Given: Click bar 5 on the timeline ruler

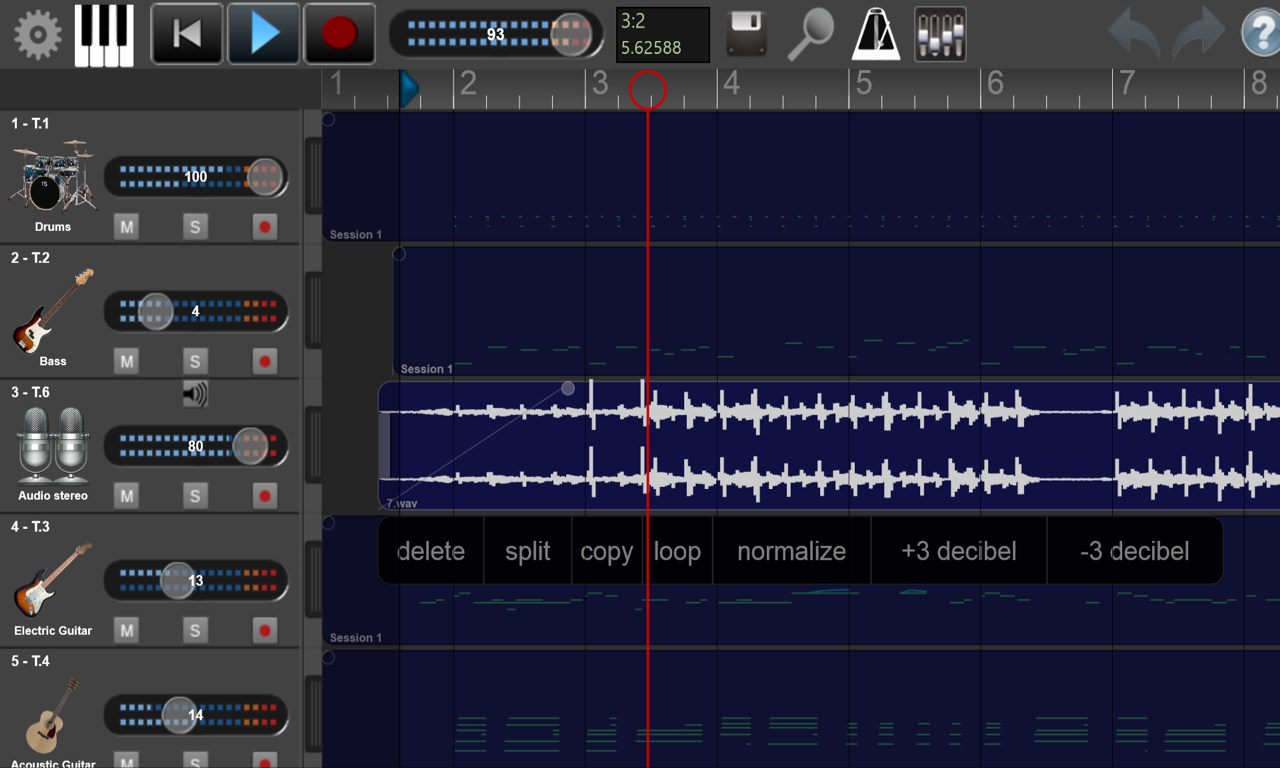Looking at the screenshot, I should click(x=863, y=84).
